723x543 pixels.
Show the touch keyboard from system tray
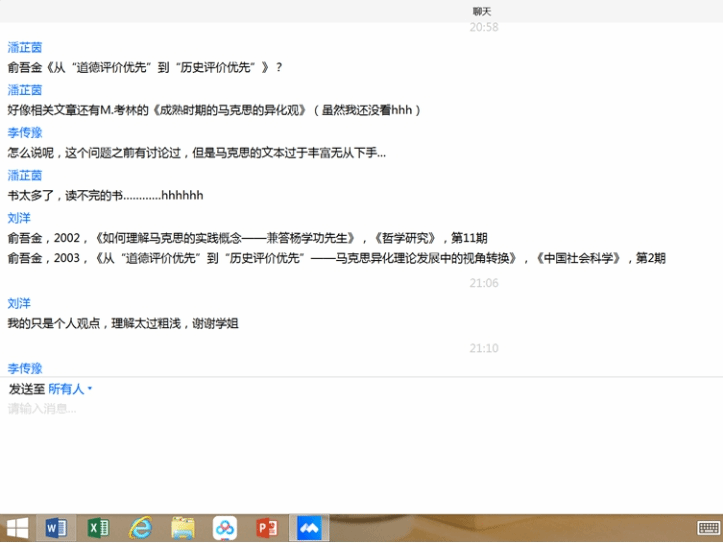707,528
